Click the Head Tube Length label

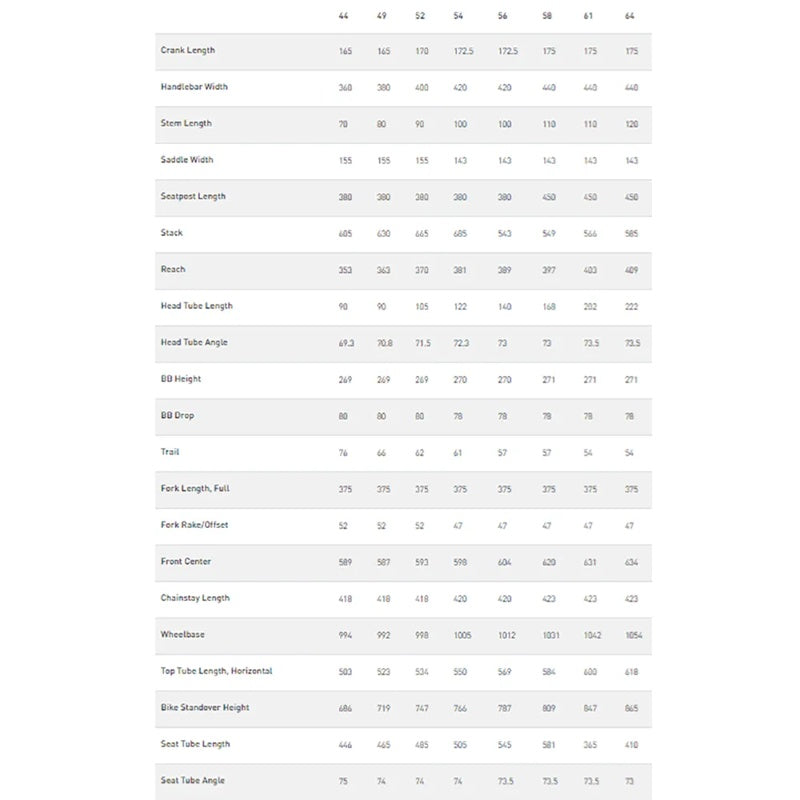coord(196,306)
